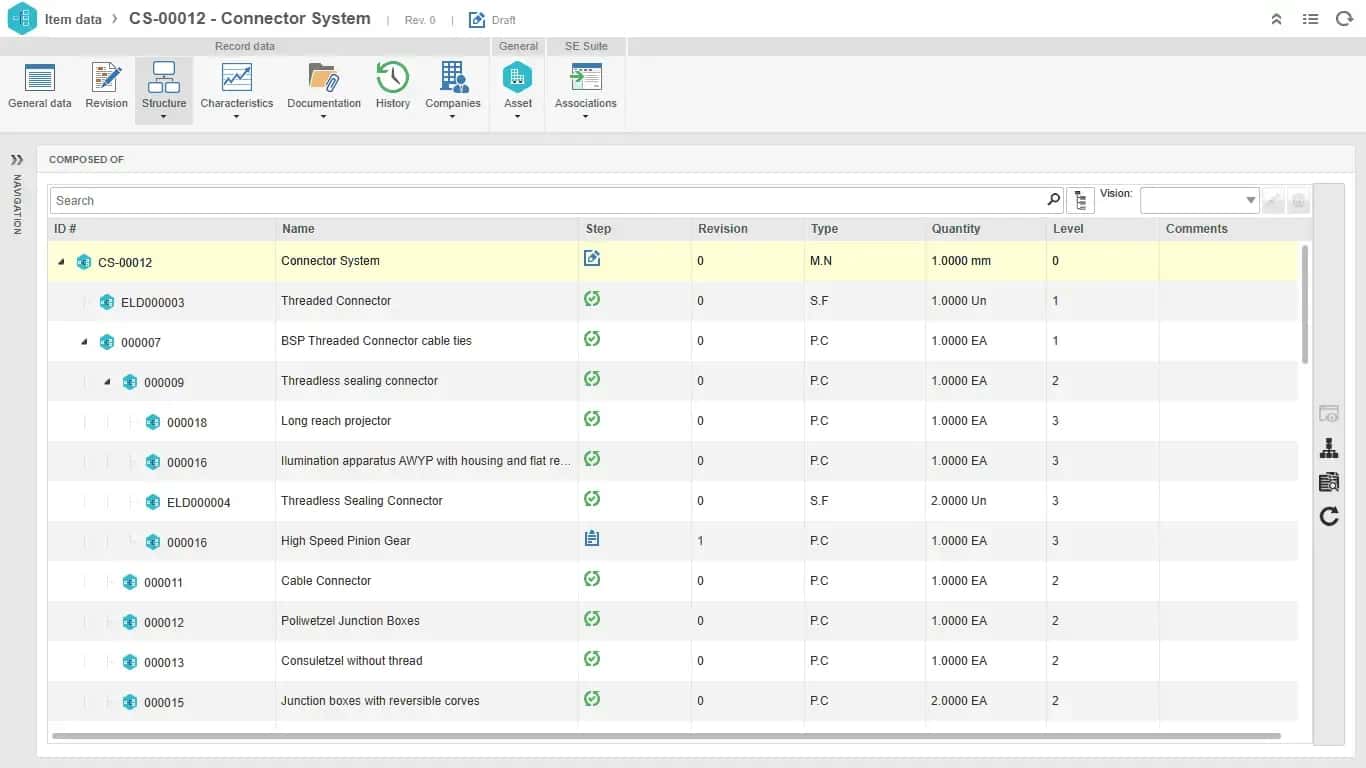Click the reload icon in right sidebar
The image size is (1366, 768).
point(1329,517)
